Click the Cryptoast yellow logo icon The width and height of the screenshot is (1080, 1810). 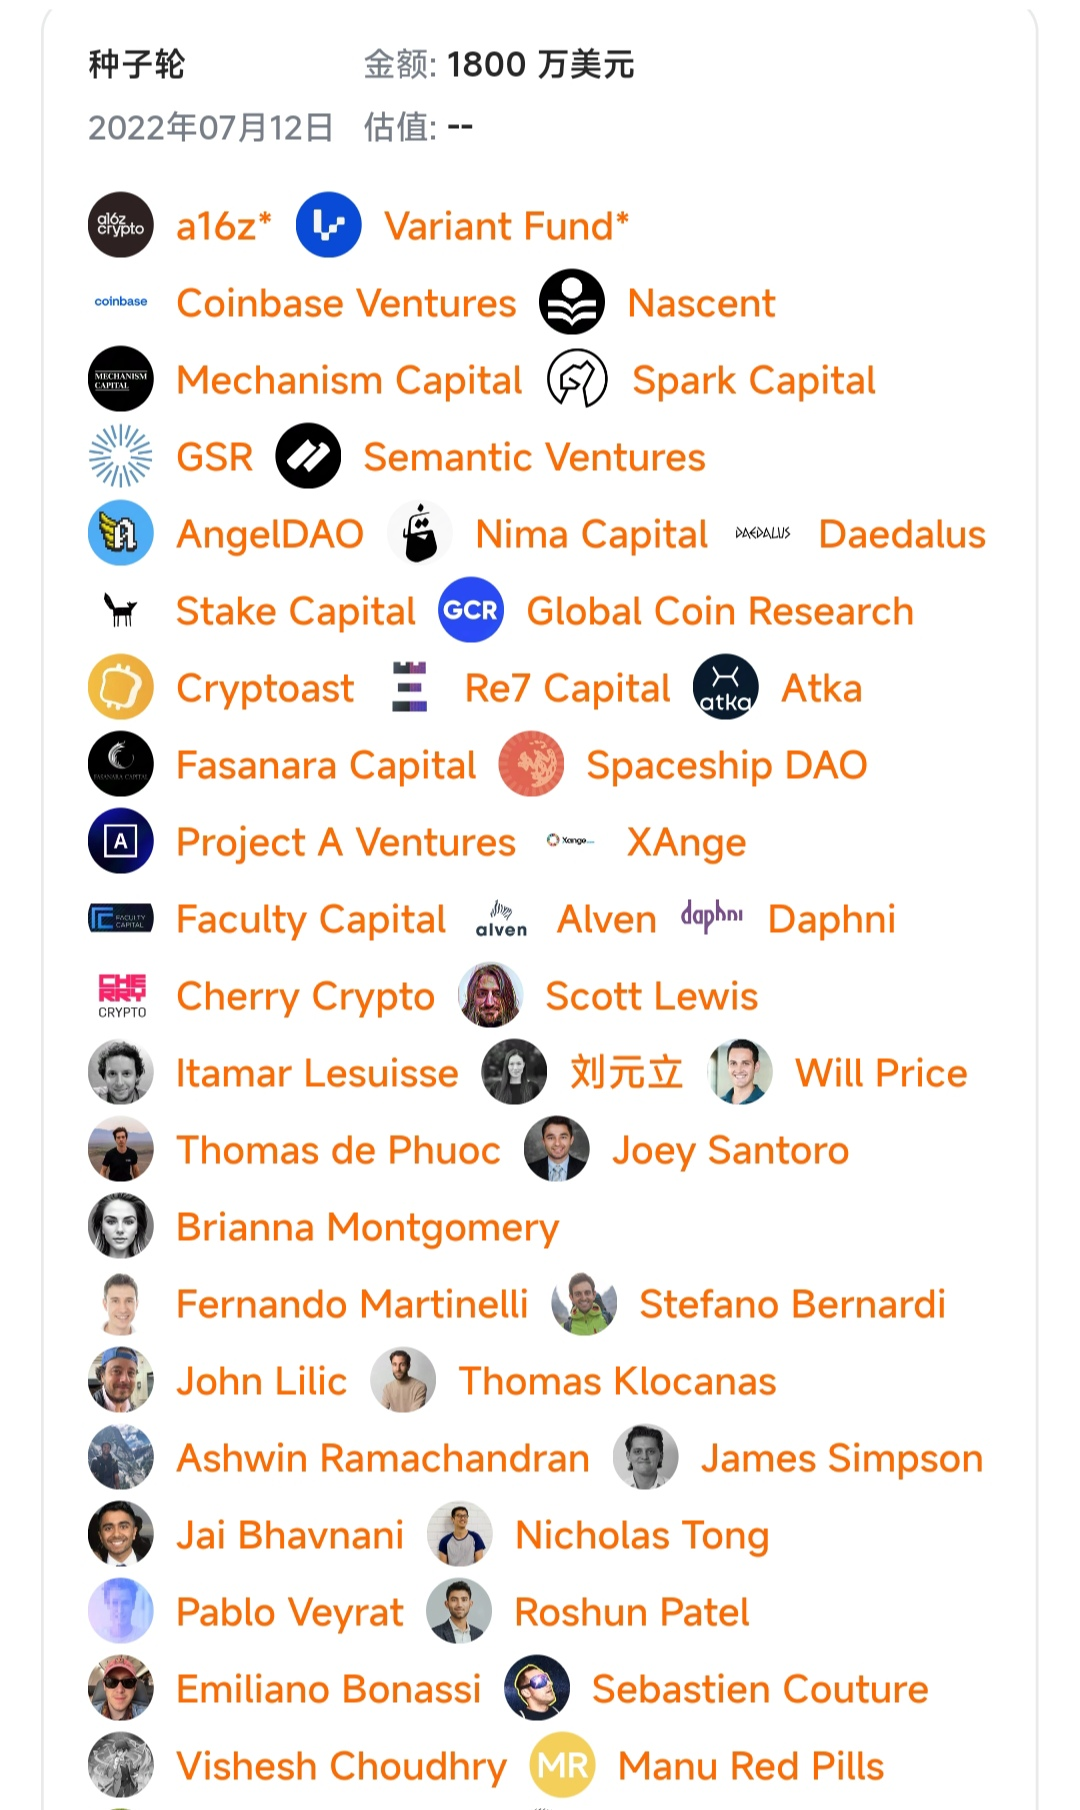(121, 687)
